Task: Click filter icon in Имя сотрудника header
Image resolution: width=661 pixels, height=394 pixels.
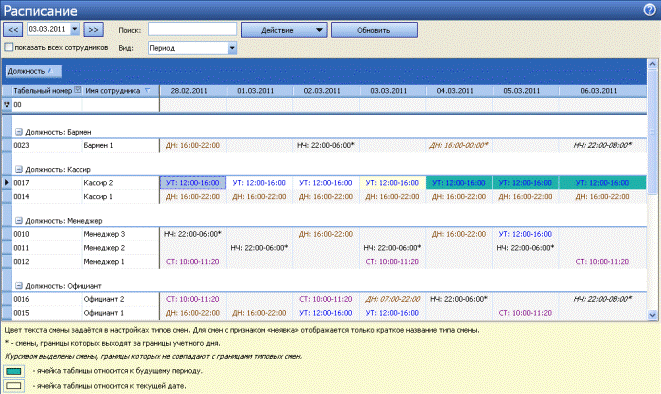Action: click(148, 91)
